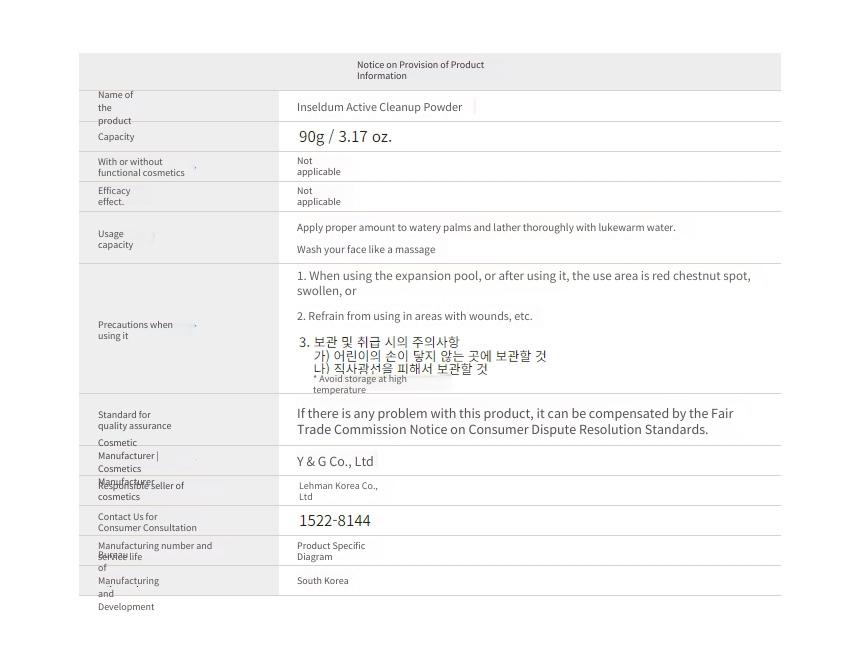This screenshot has width=860, height=659.
Task: Click the Korean line starting with "나) 직사광선을"
Action: click(400, 368)
